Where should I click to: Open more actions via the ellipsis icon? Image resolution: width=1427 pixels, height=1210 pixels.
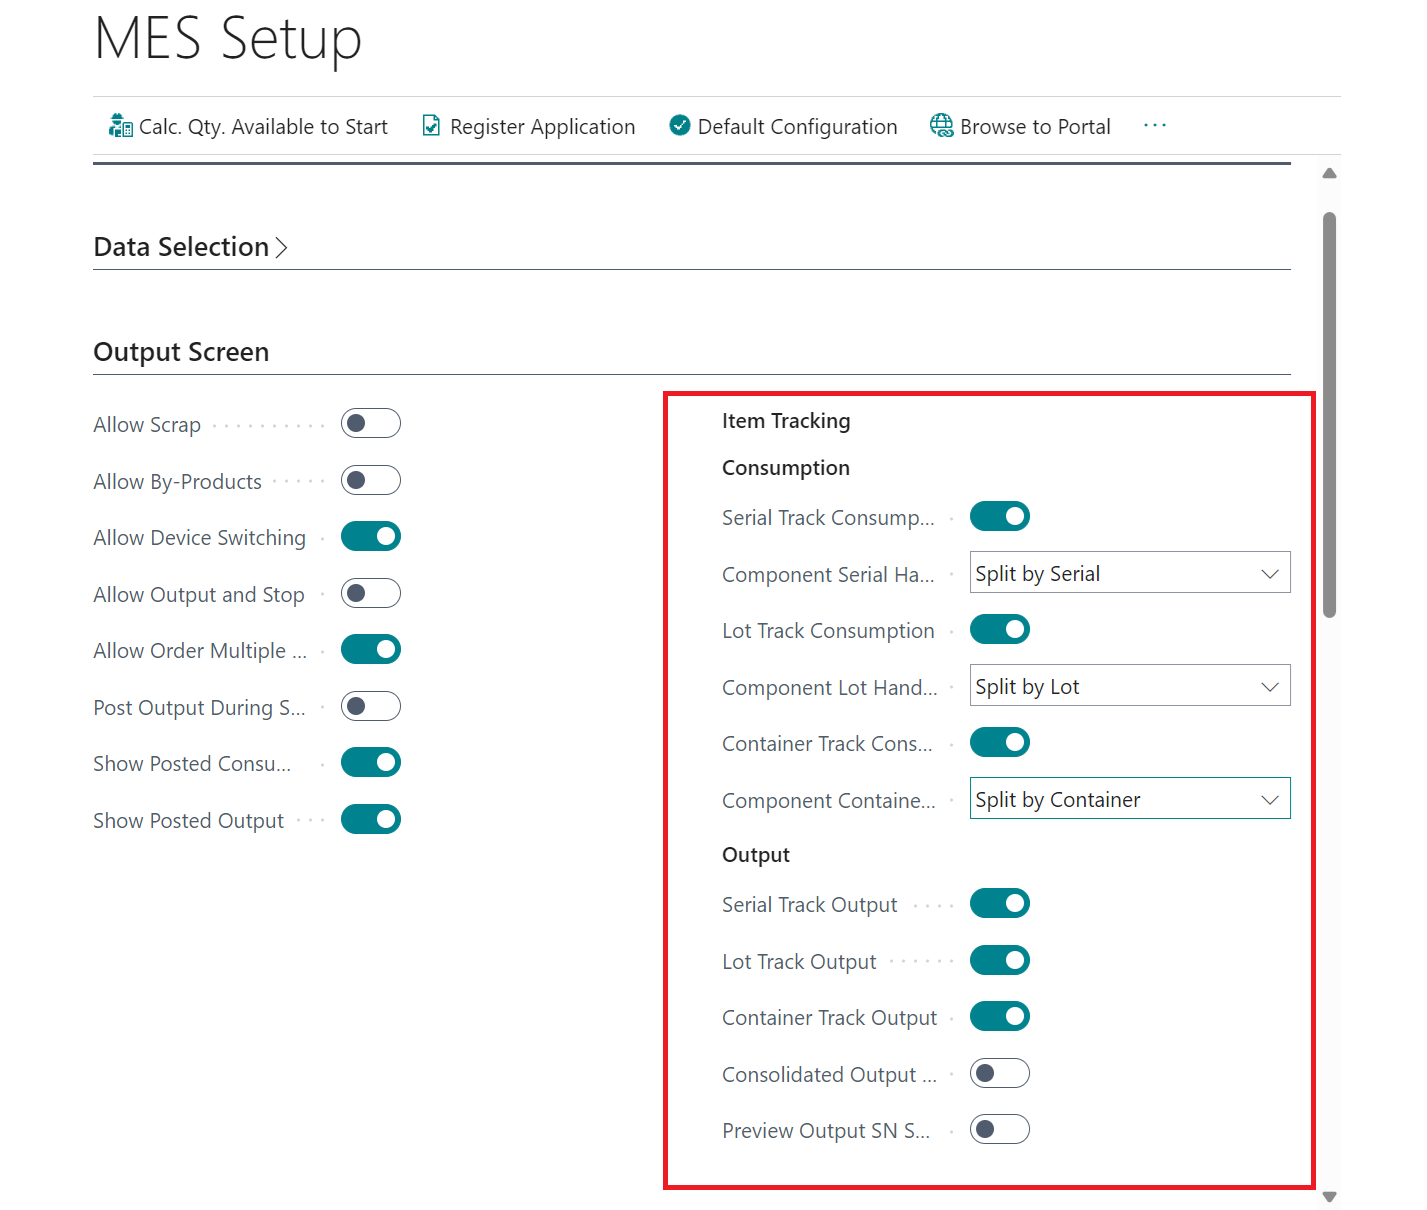(x=1155, y=125)
